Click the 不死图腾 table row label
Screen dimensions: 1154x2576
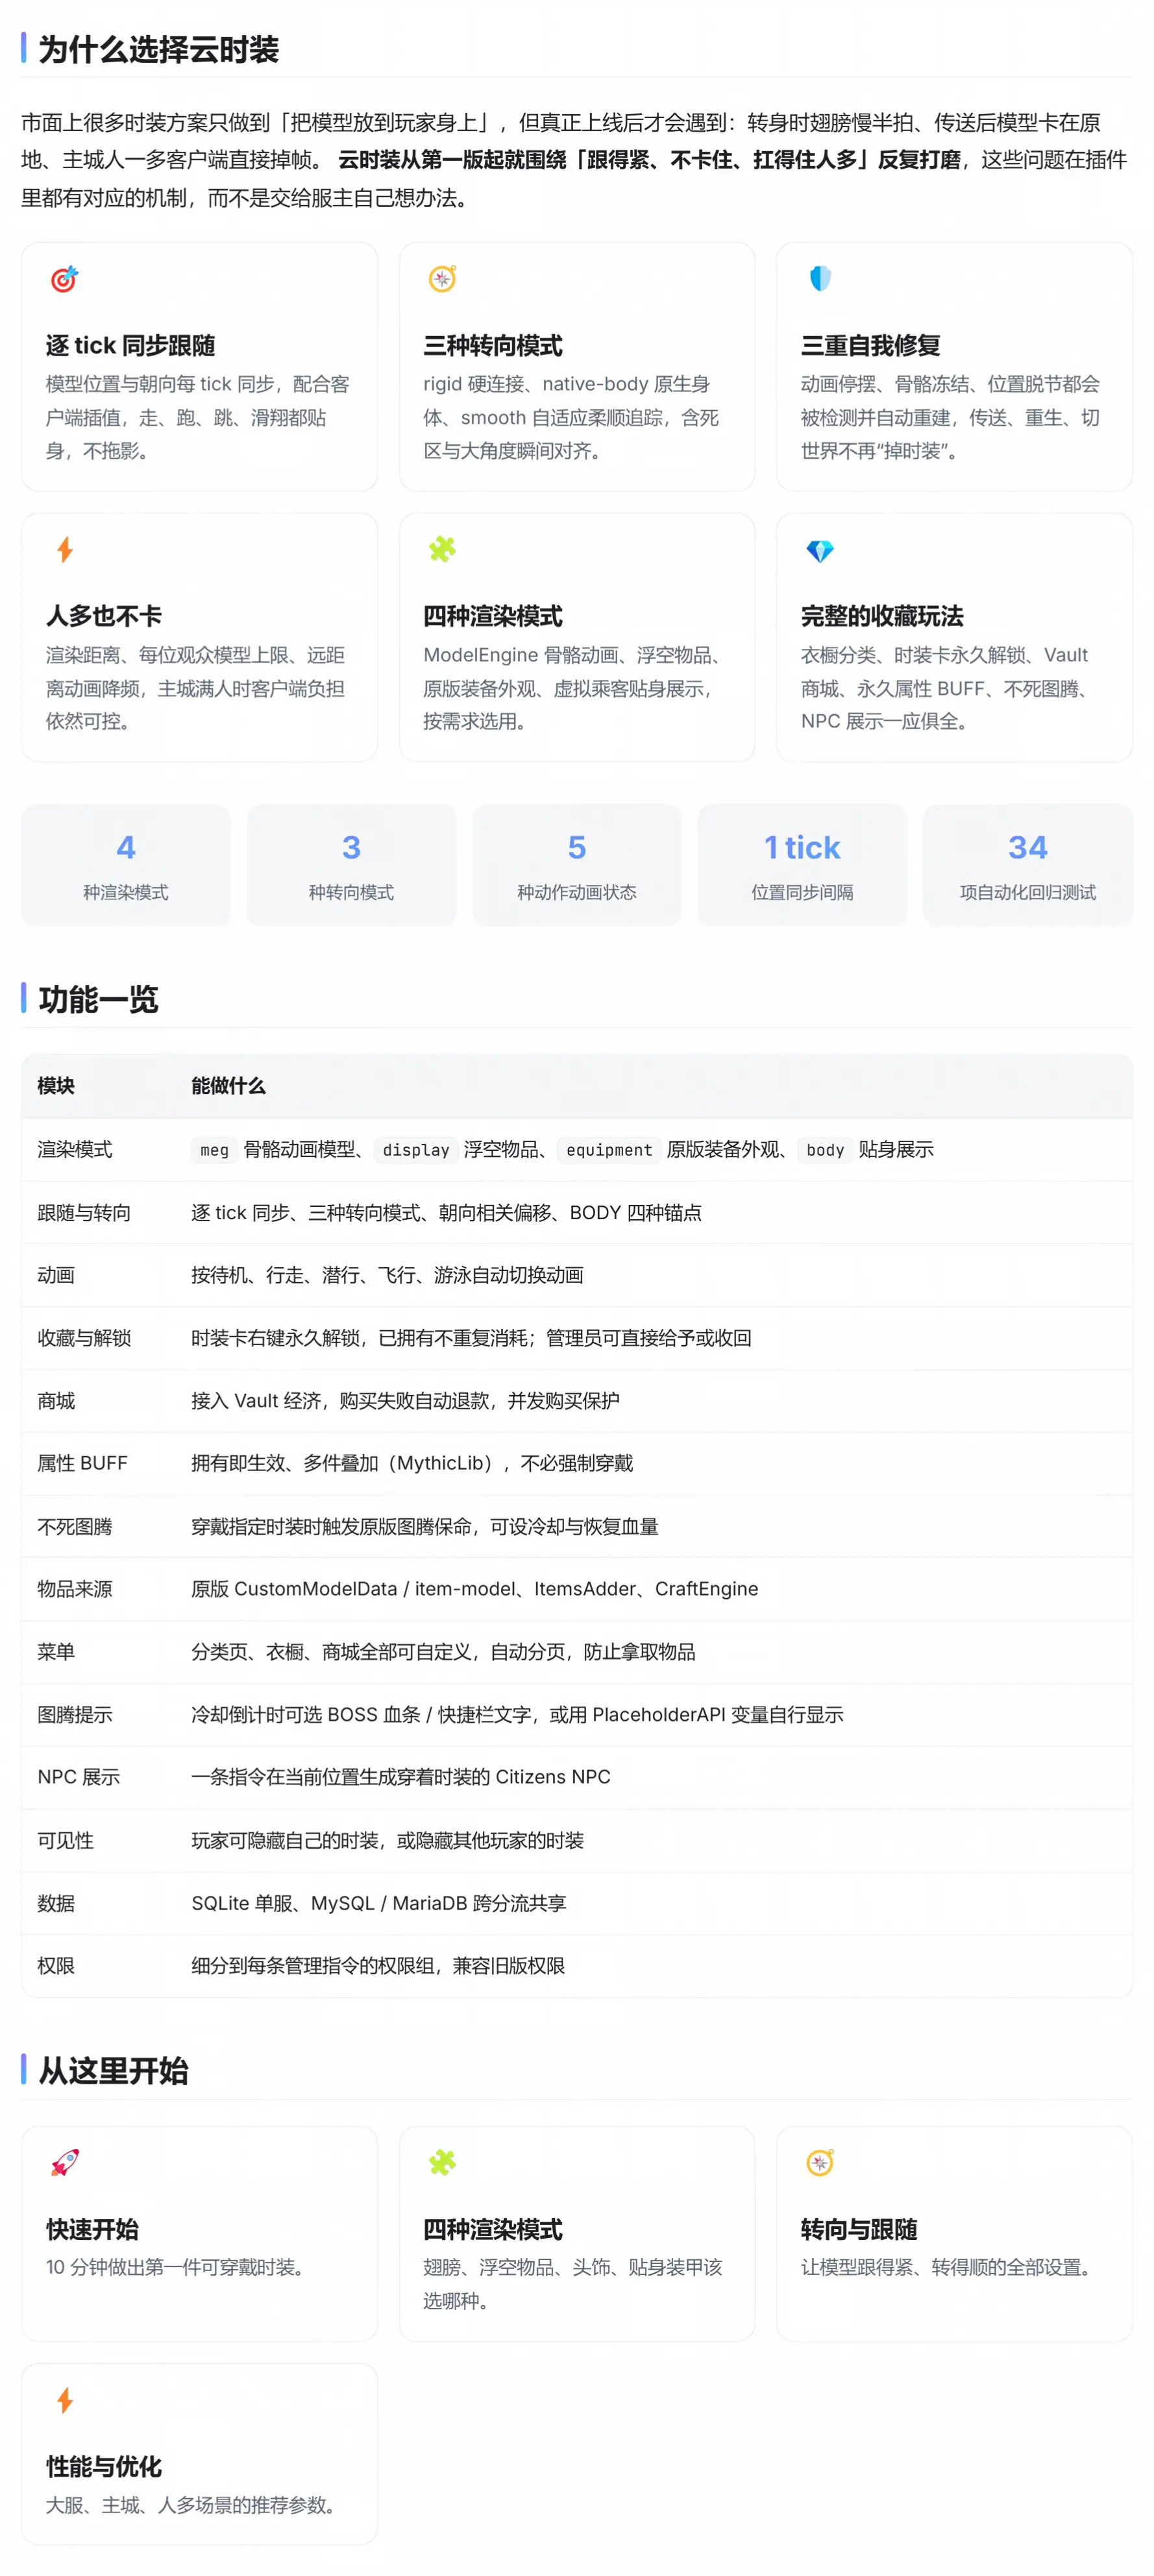click(75, 1526)
